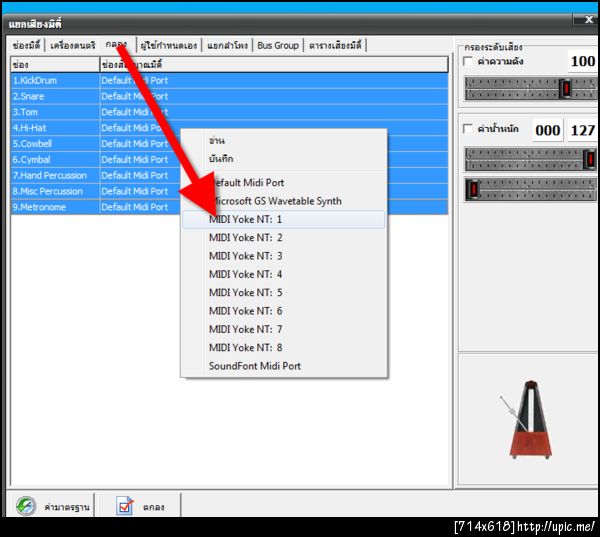This screenshot has width=600, height=537.
Task: Select MIDI Yoke NT: 4
Action: 284,274
